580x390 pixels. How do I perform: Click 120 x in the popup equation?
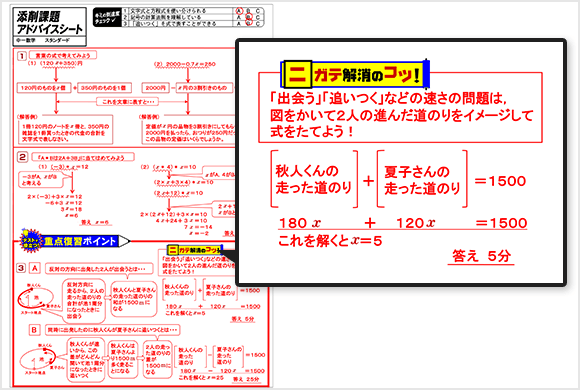click(x=415, y=223)
